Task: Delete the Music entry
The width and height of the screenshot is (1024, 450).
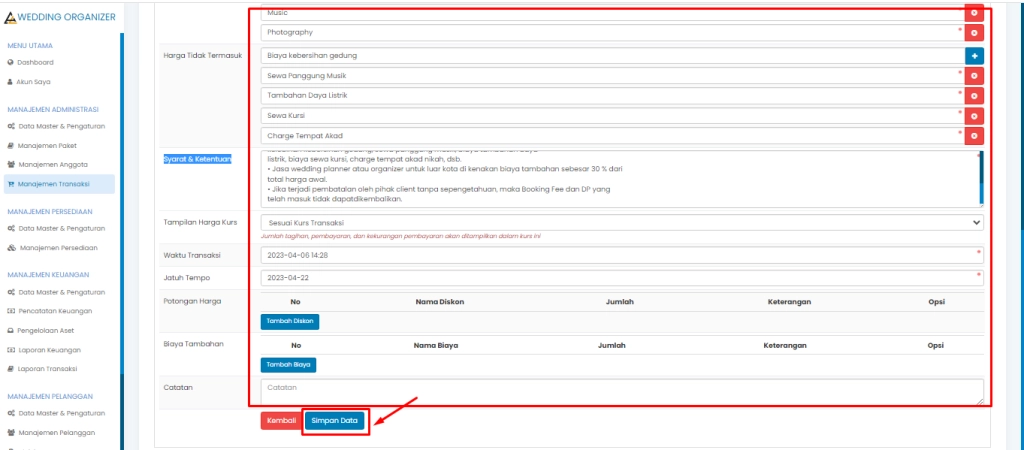Action: 974,12
